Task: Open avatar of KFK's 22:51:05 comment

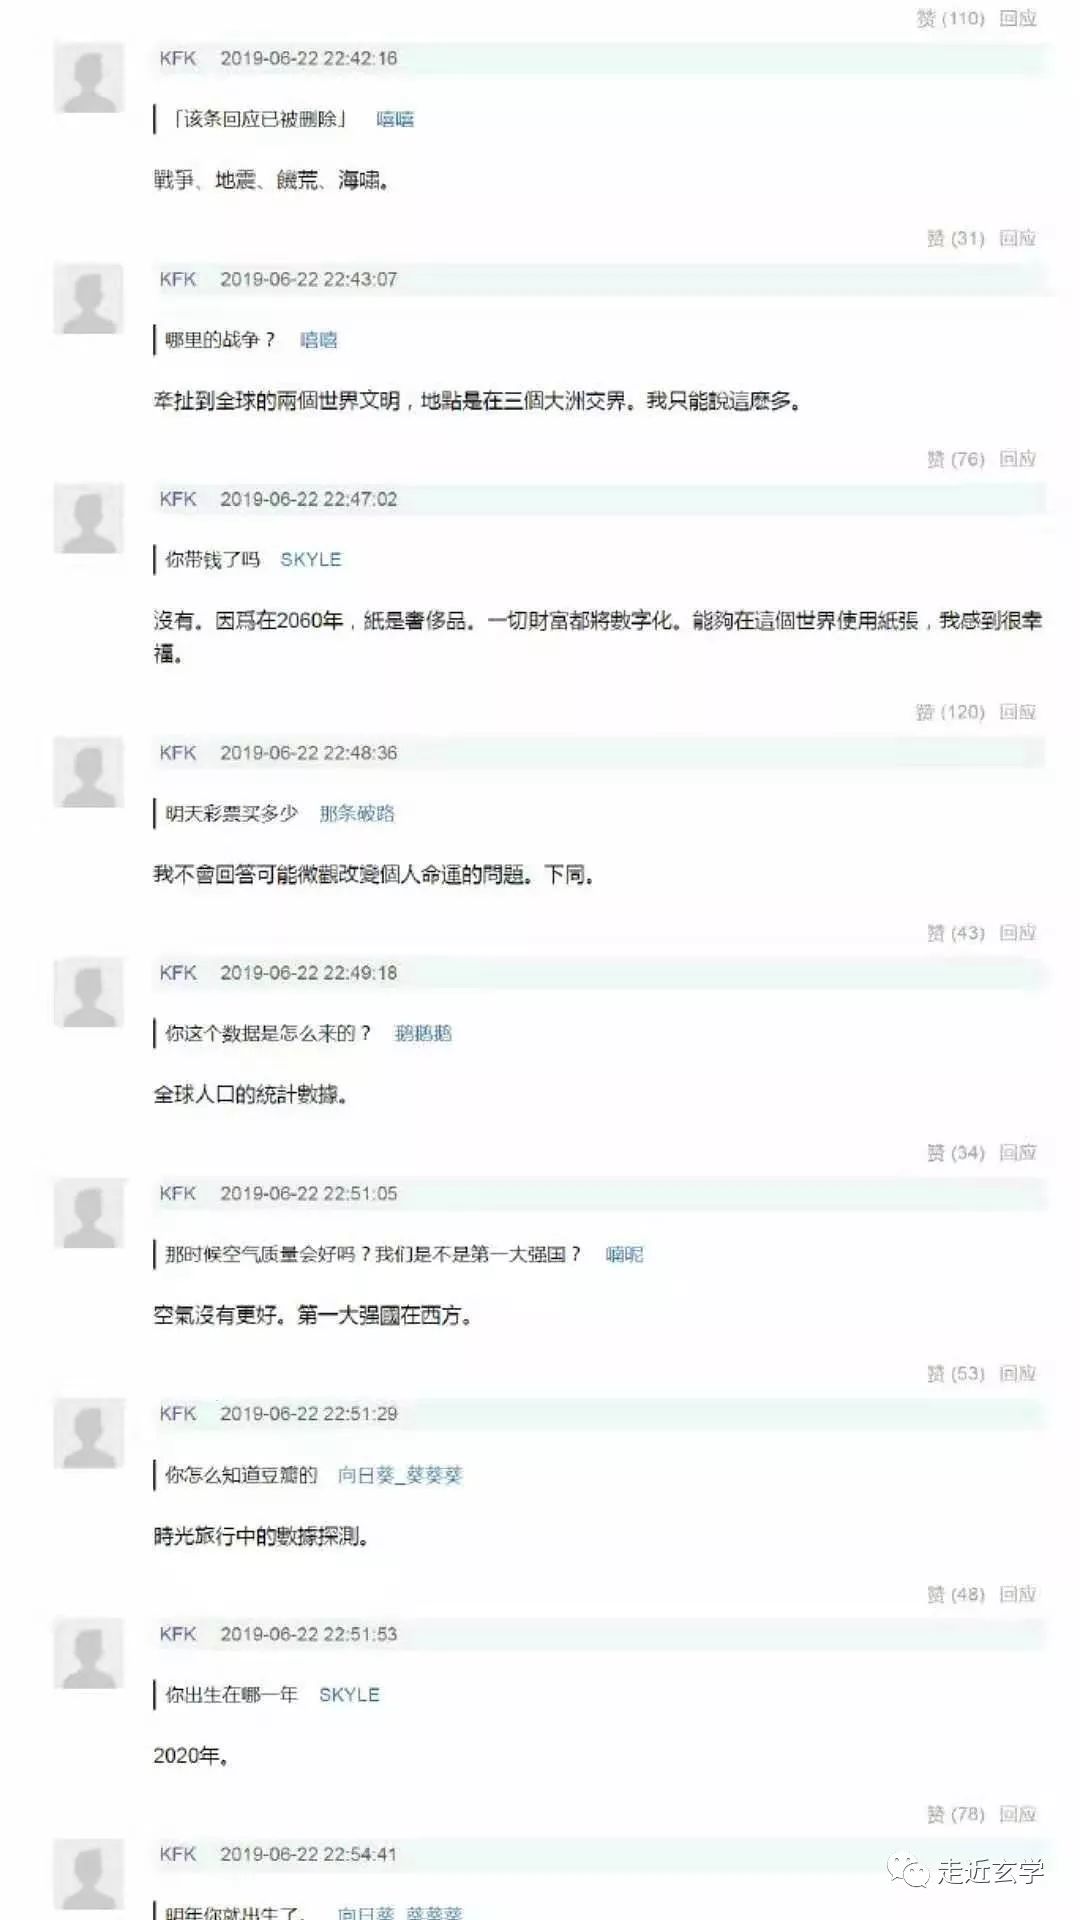Action: click(89, 1214)
